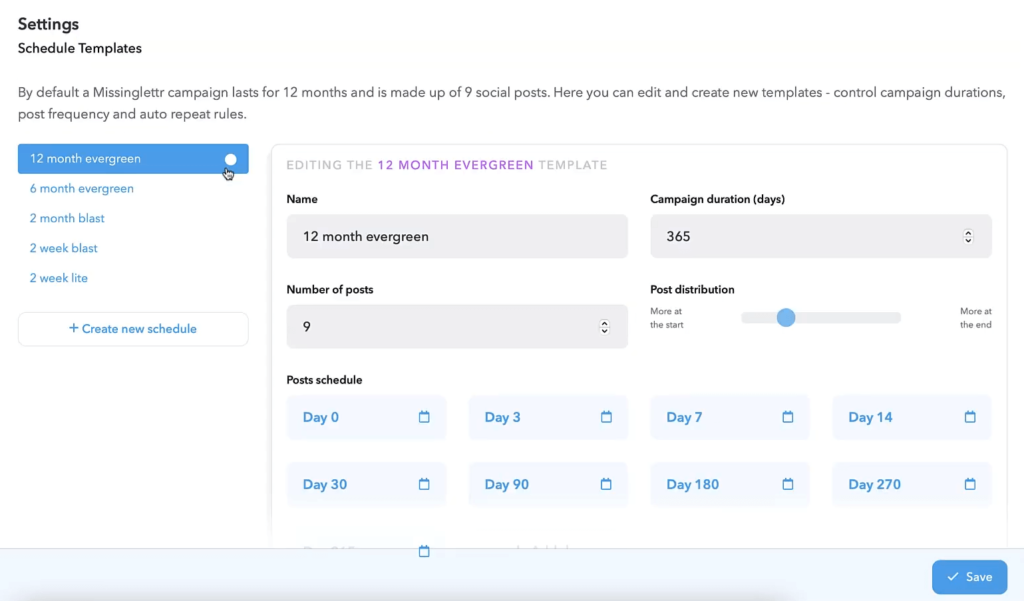
Task: Open the 2 week blast template
Action: tap(63, 248)
